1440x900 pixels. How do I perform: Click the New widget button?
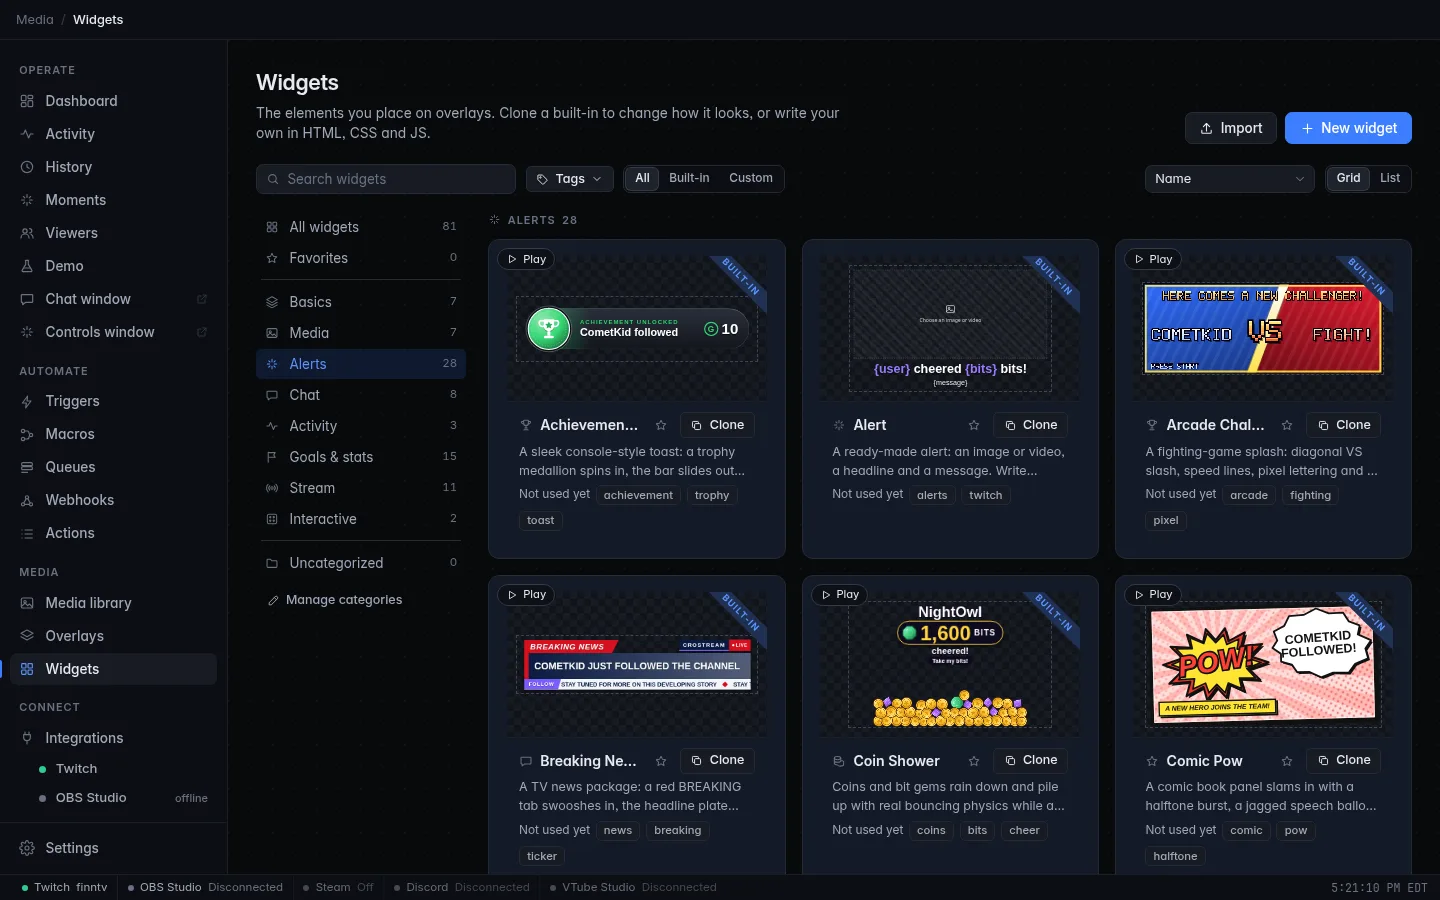[1348, 128]
